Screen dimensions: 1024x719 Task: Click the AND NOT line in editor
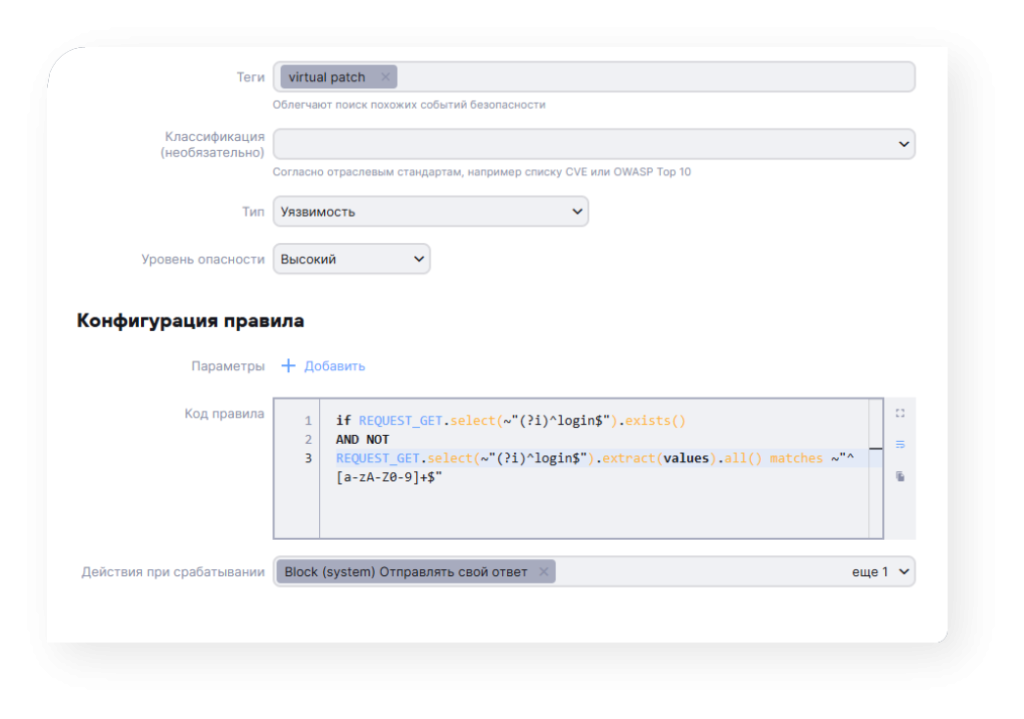coord(362,440)
